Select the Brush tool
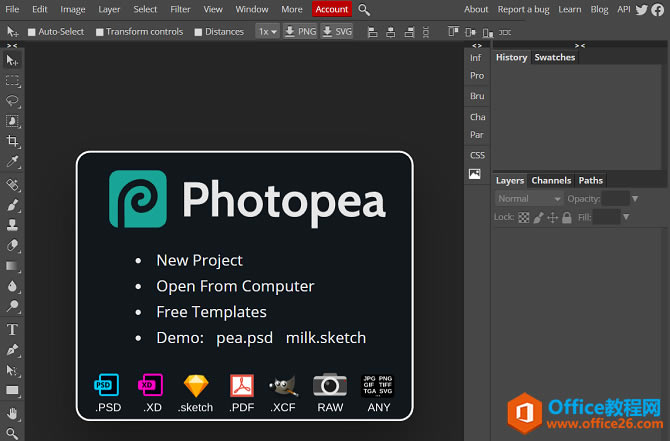The height and width of the screenshot is (441, 670). (12, 205)
